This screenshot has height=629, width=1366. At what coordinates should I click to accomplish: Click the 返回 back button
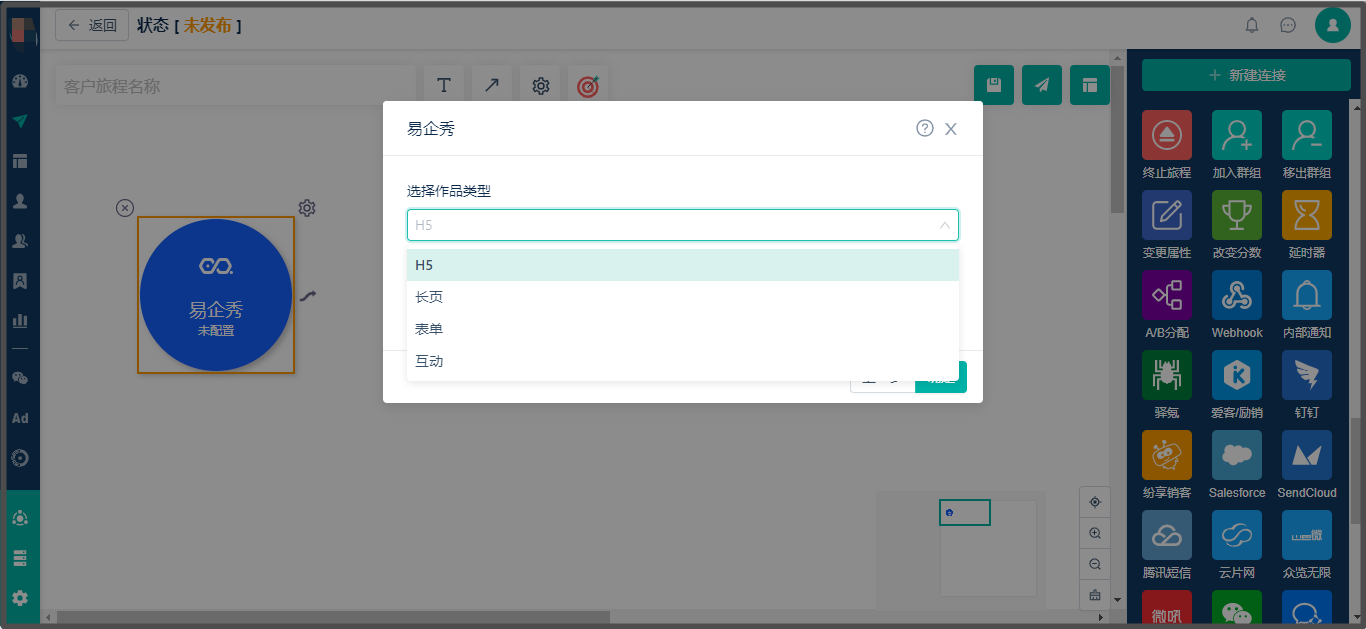coord(92,25)
